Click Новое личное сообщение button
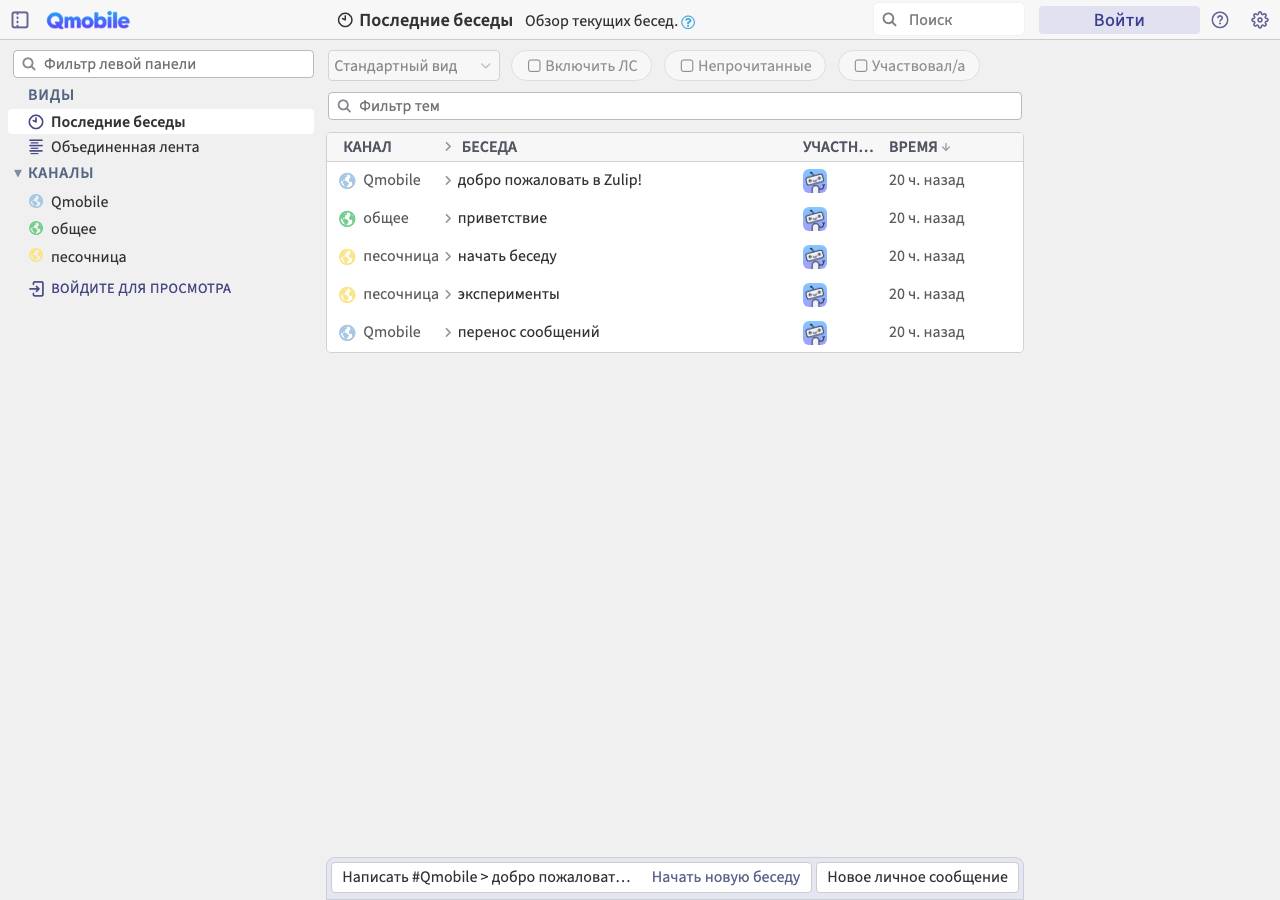This screenshot has height=900, width=1280. 917,877
